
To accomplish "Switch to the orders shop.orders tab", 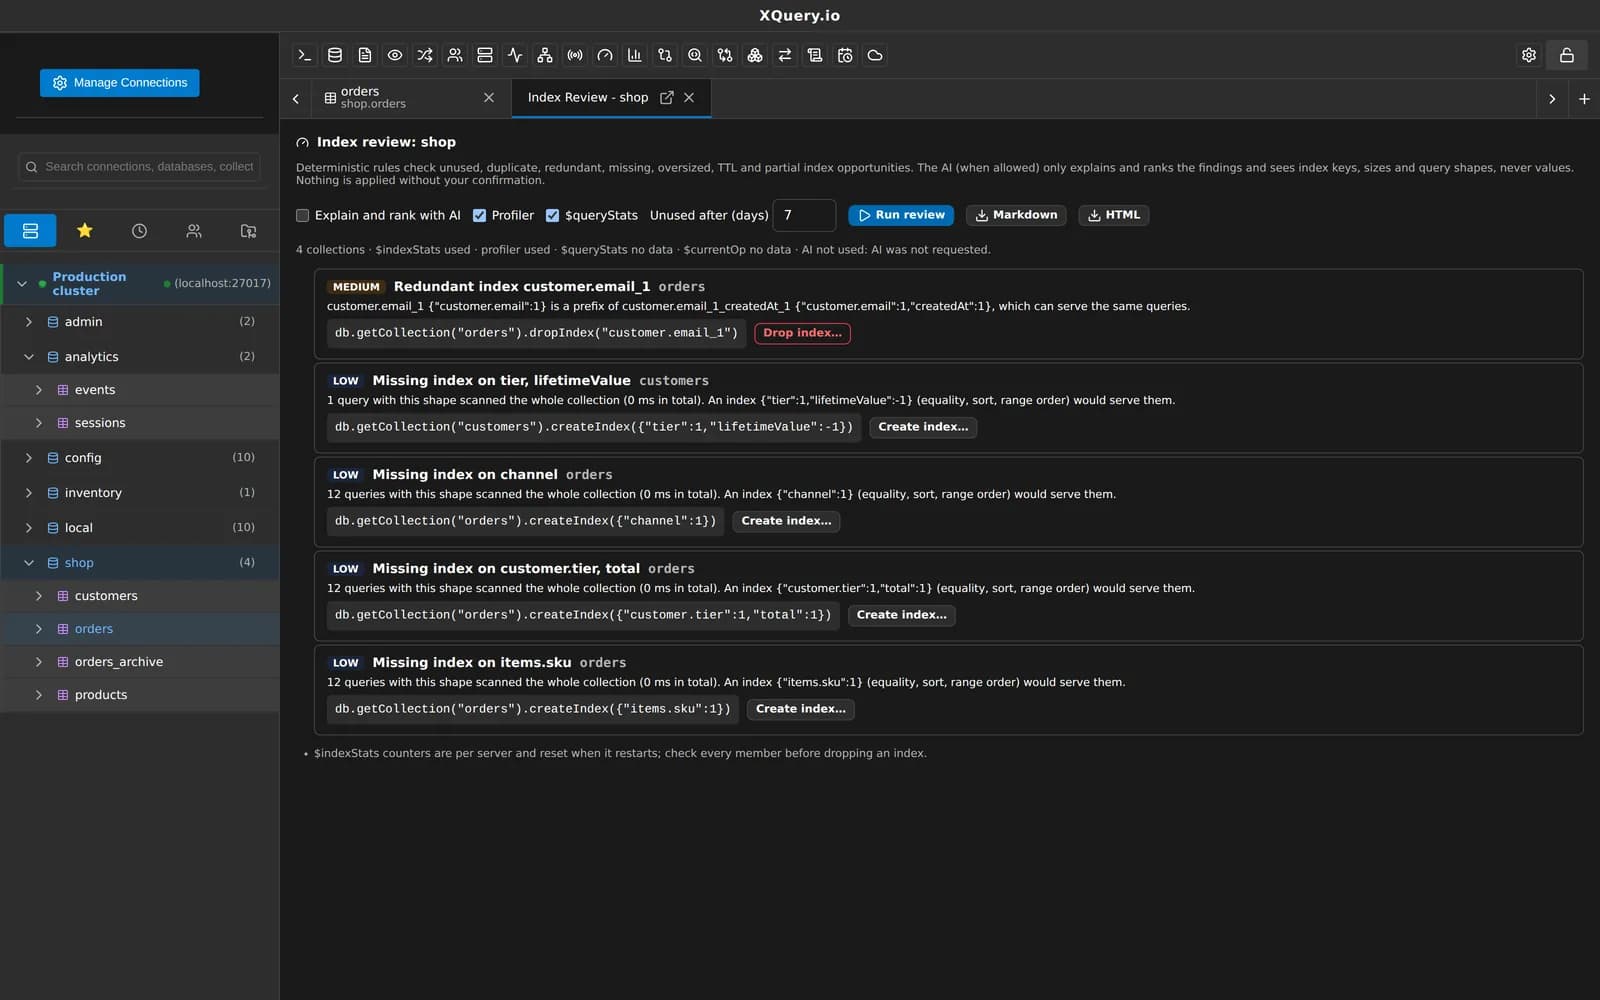I will [x=410, y=98].
